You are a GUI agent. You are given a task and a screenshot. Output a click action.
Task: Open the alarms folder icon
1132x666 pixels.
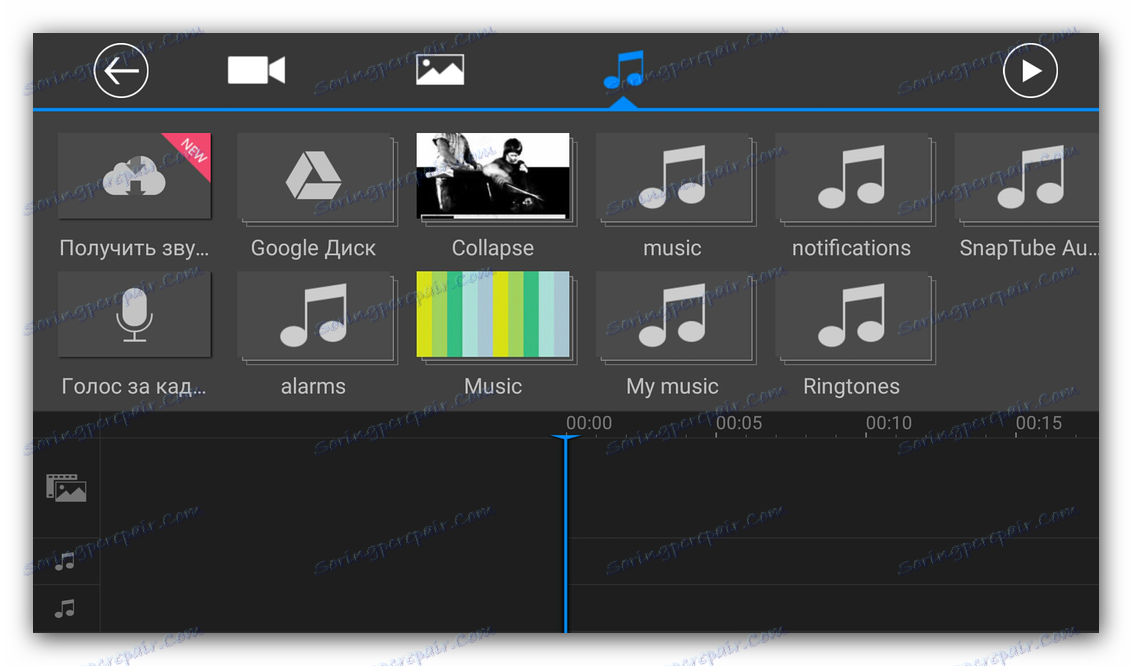[x=313, y=314]
